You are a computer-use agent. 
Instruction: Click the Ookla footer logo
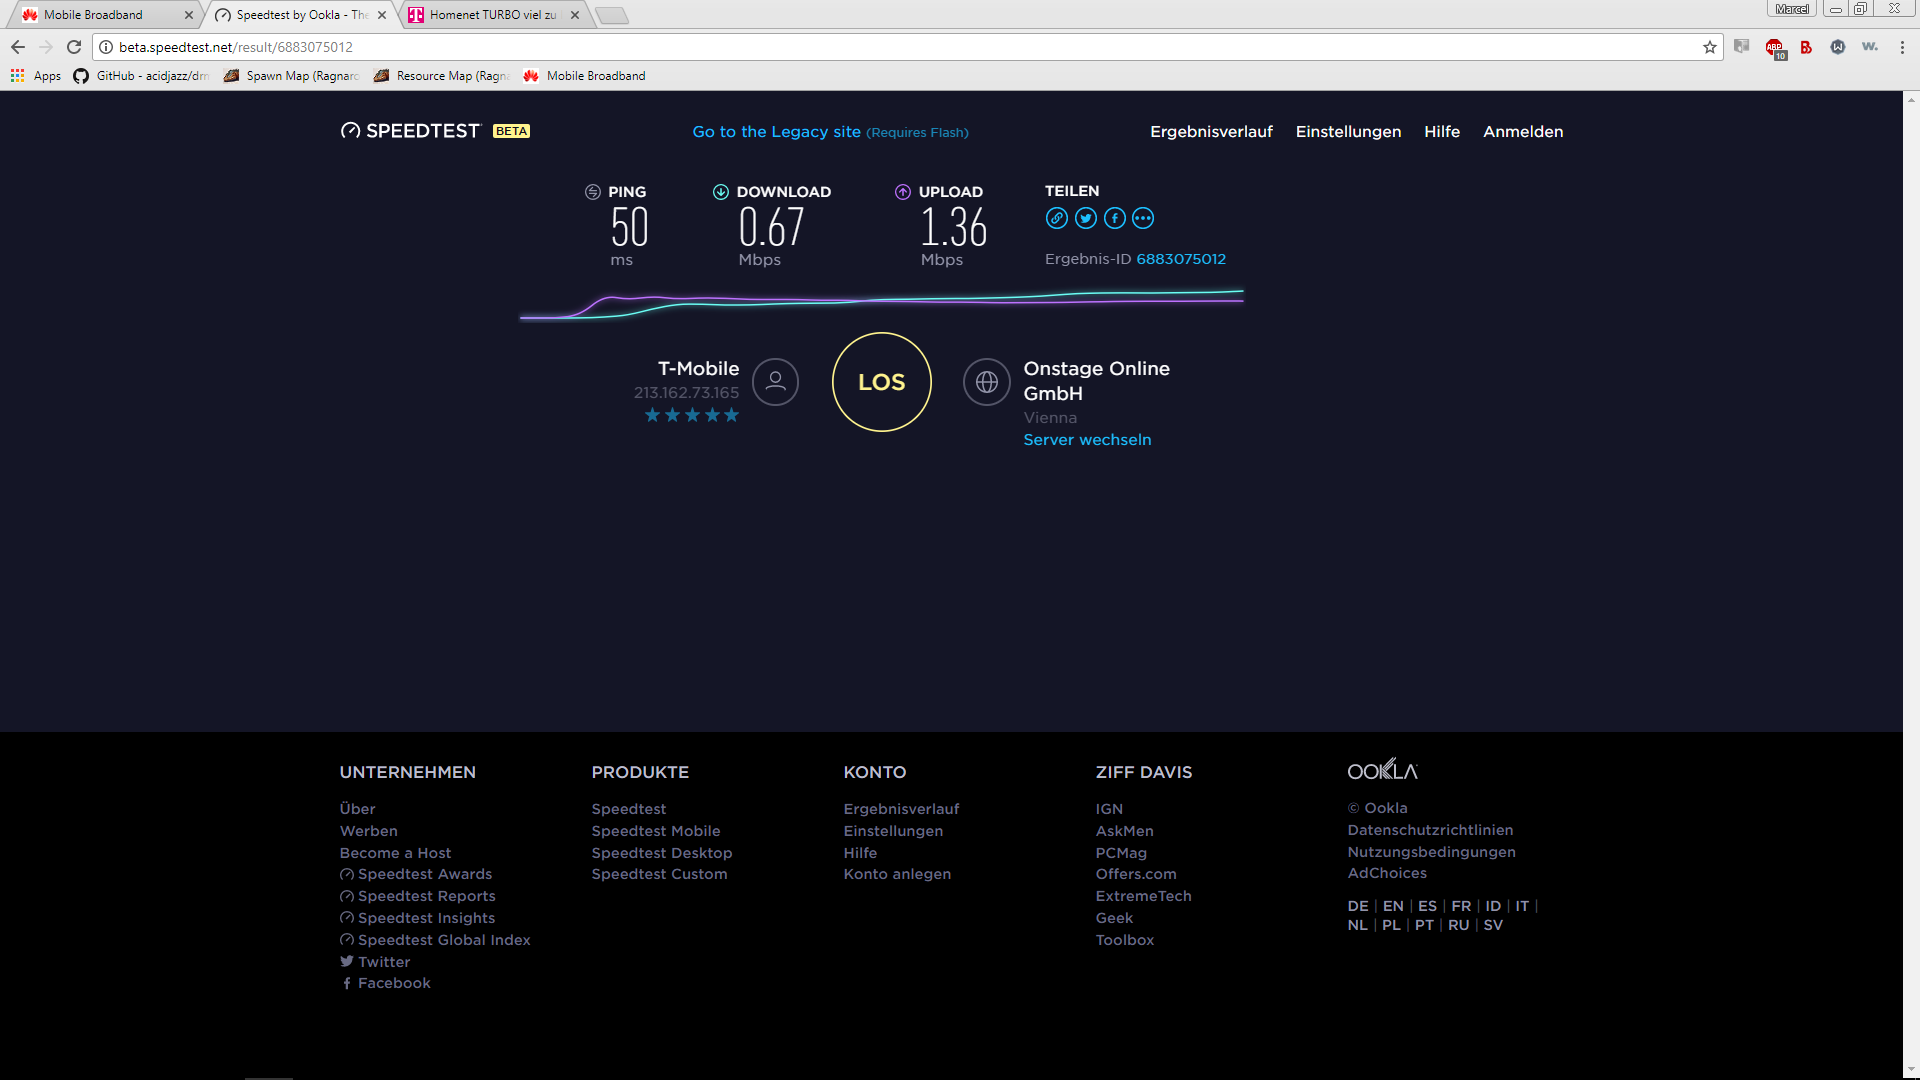coord(1382,770)
